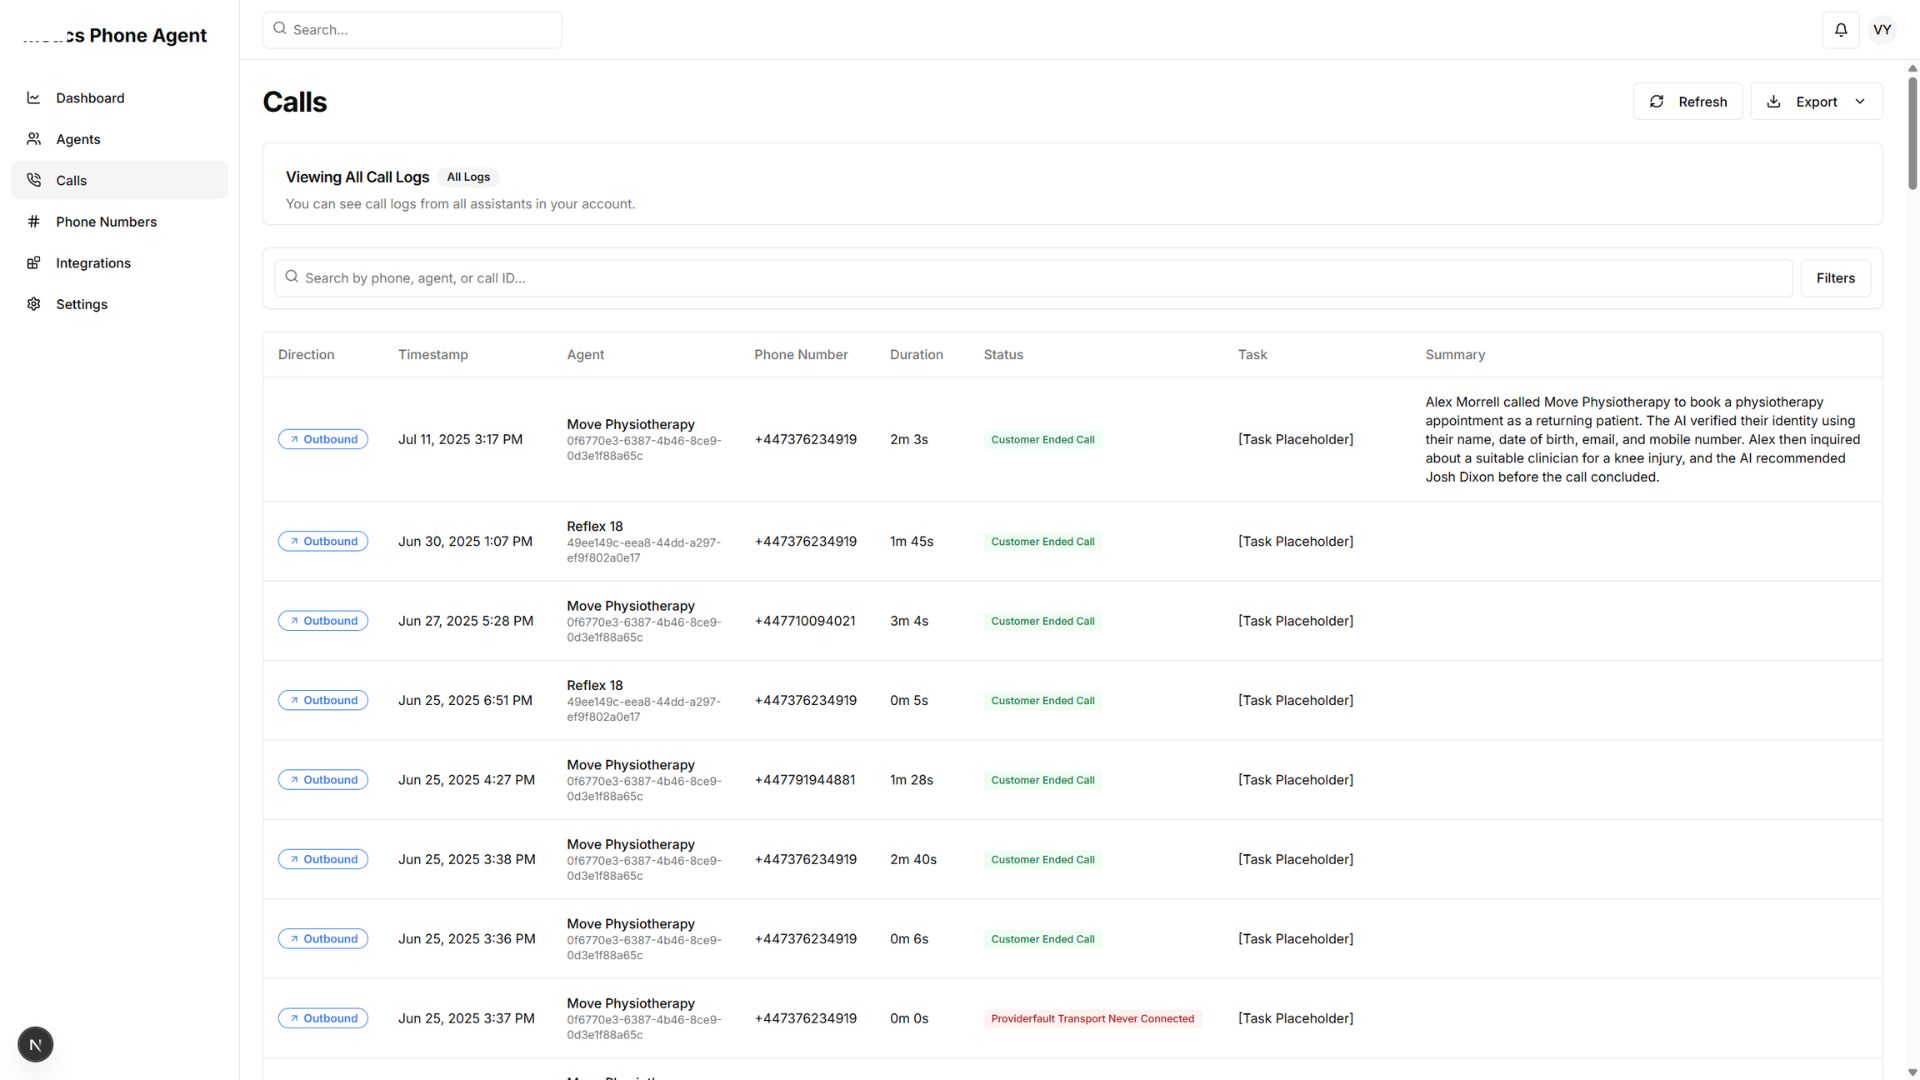The height and width of the screenshot is (1080, 1920).
Task: Click the magnifier icon in the call log search
Action: 292,277
